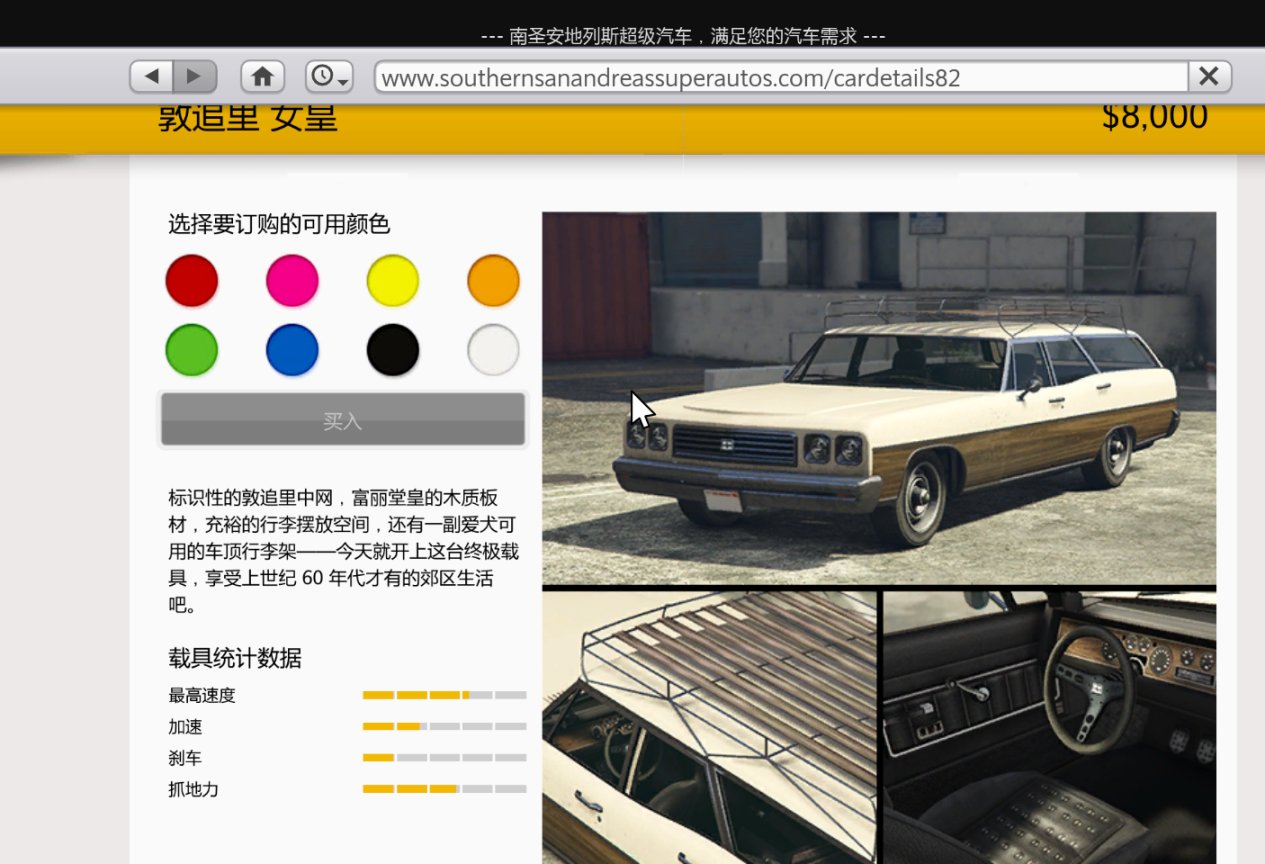Click the 加速 label
Image resolution: width=1265 pixels, height=864 pixels.
pyautogui.click(x=185, y=727)
